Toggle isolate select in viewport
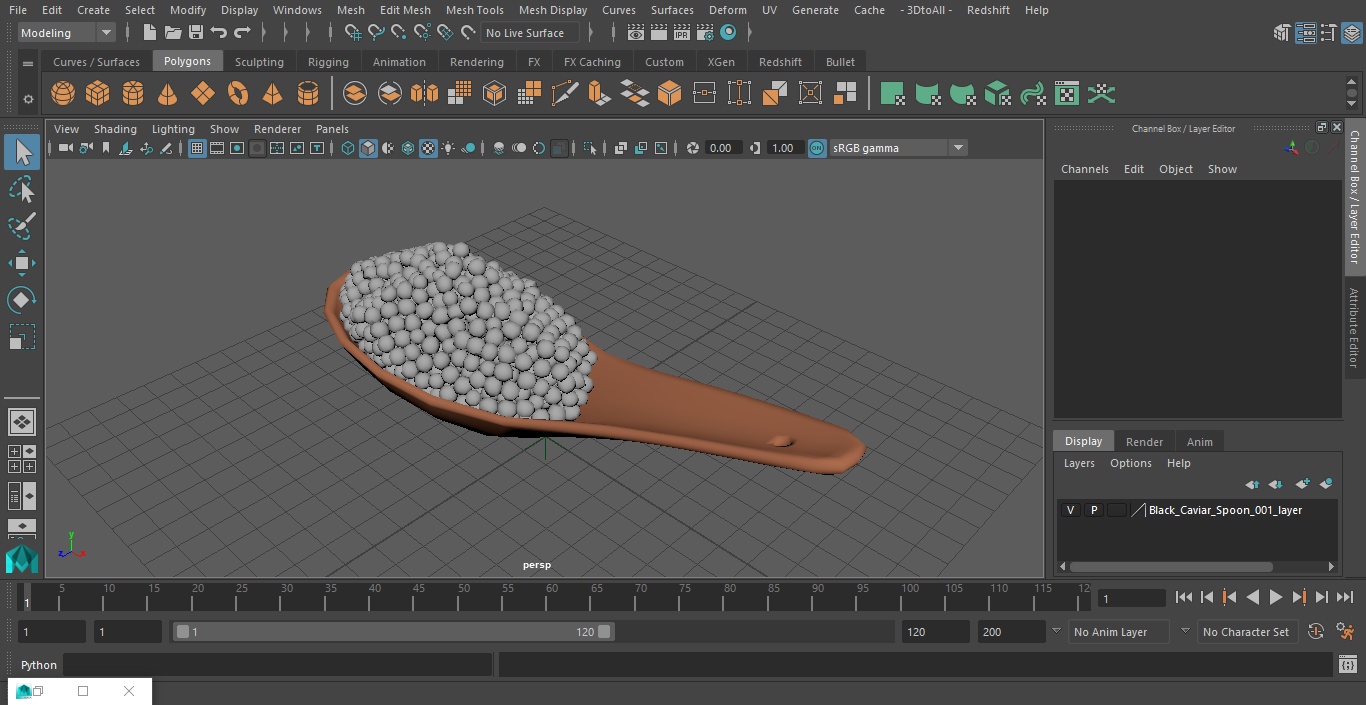Screen dimensions: 1366x705 [x=590, y=148]
